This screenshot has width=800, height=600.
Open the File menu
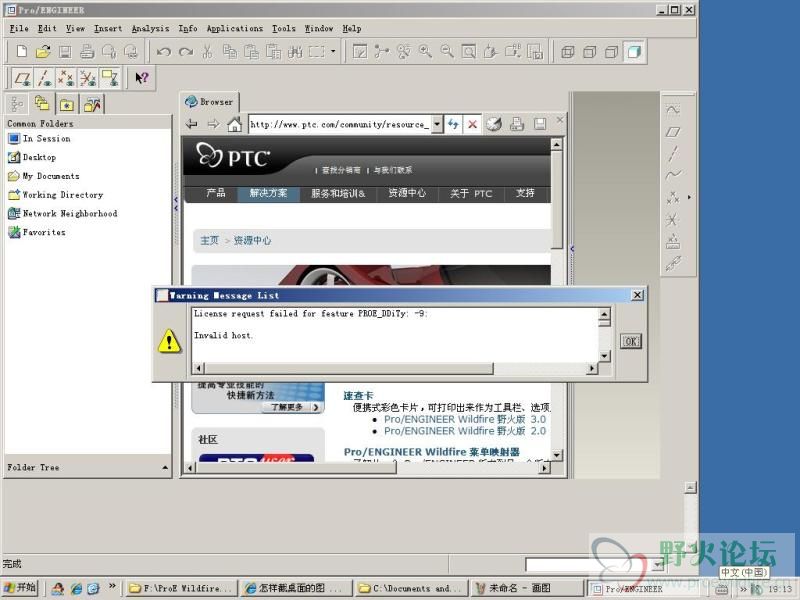coord(19,29)
